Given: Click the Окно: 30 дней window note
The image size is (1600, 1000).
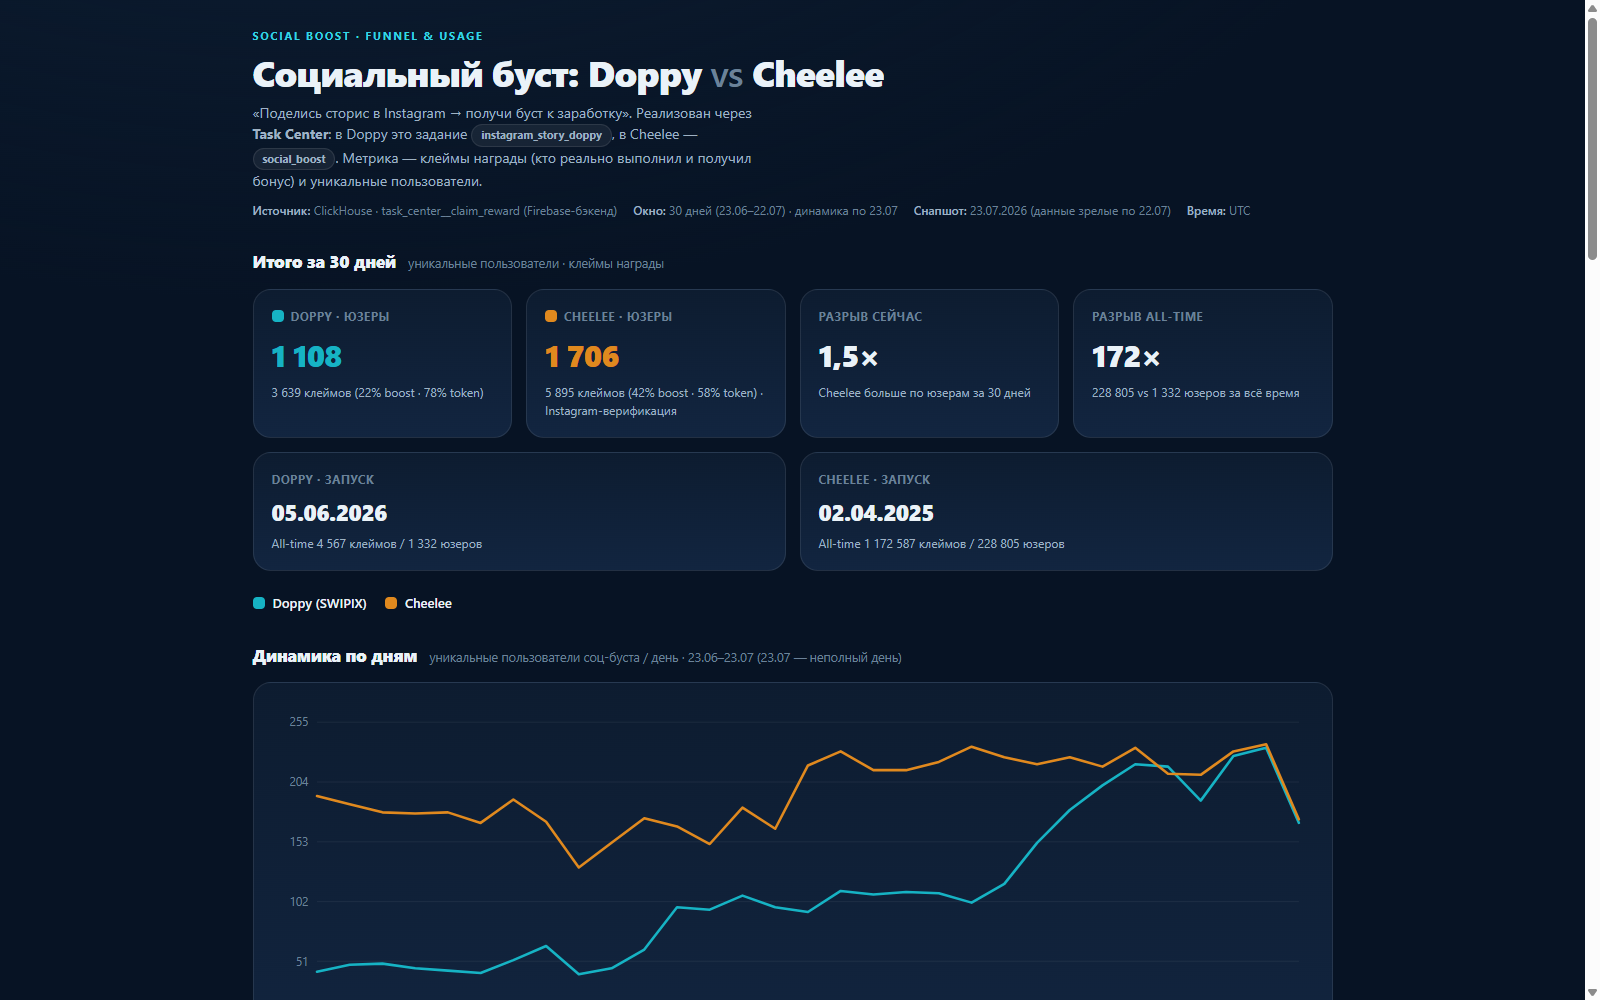Looking at the screenshot, I should pos(765,211).
